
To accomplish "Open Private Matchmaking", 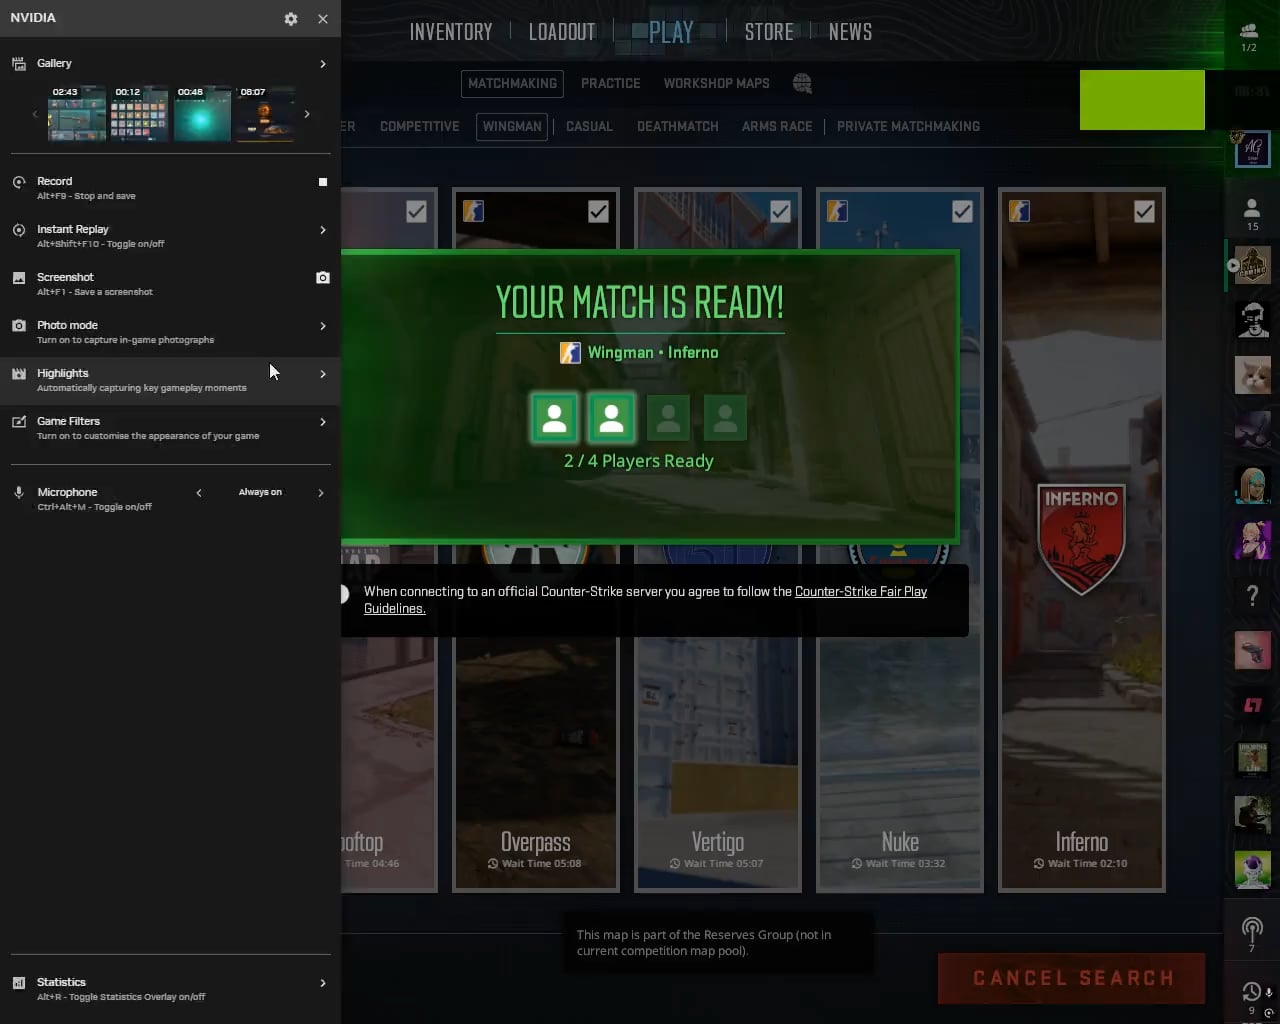I will (908, 127).
